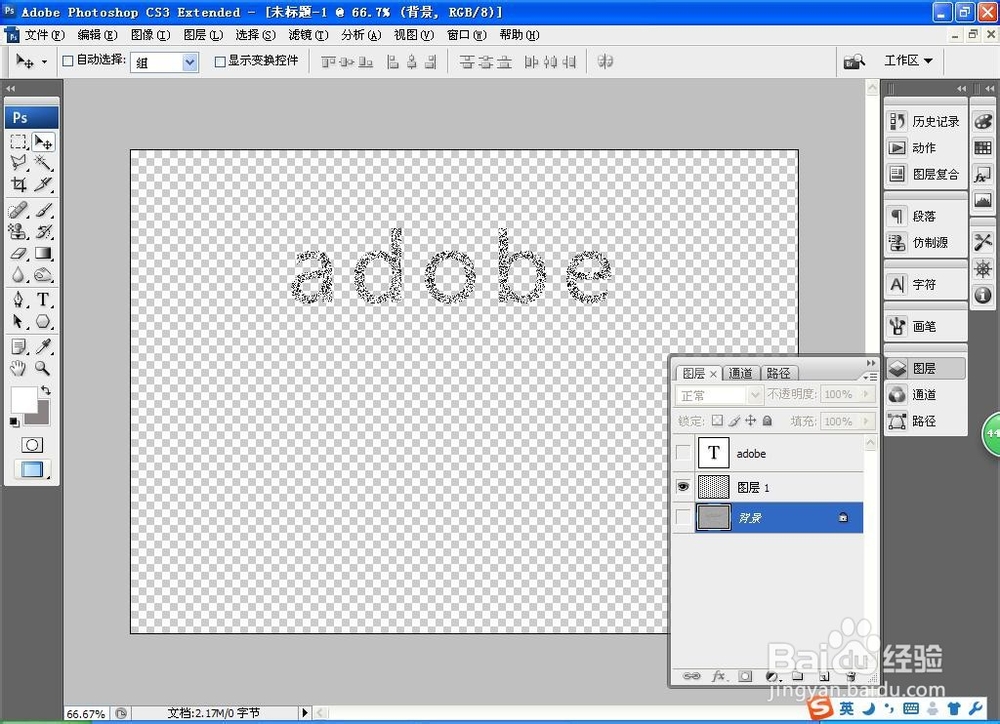1000x724 pixels.
Task: Select the Clone Stamp tool
Action: coord(18,232)
